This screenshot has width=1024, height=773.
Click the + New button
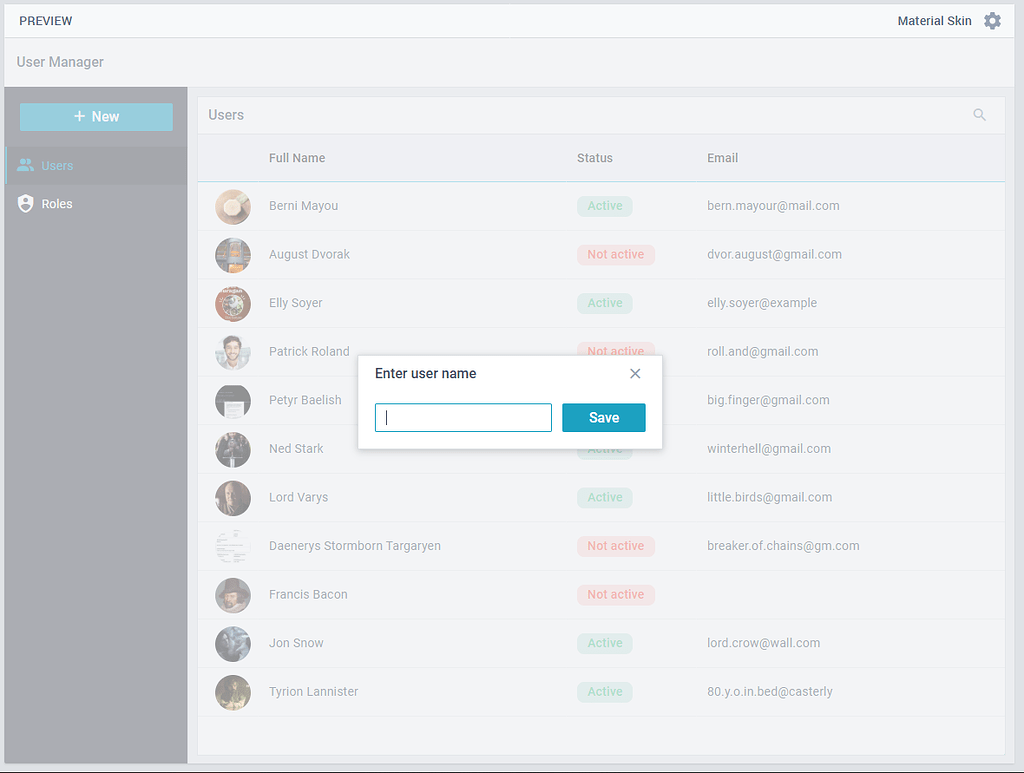(96, 117)
